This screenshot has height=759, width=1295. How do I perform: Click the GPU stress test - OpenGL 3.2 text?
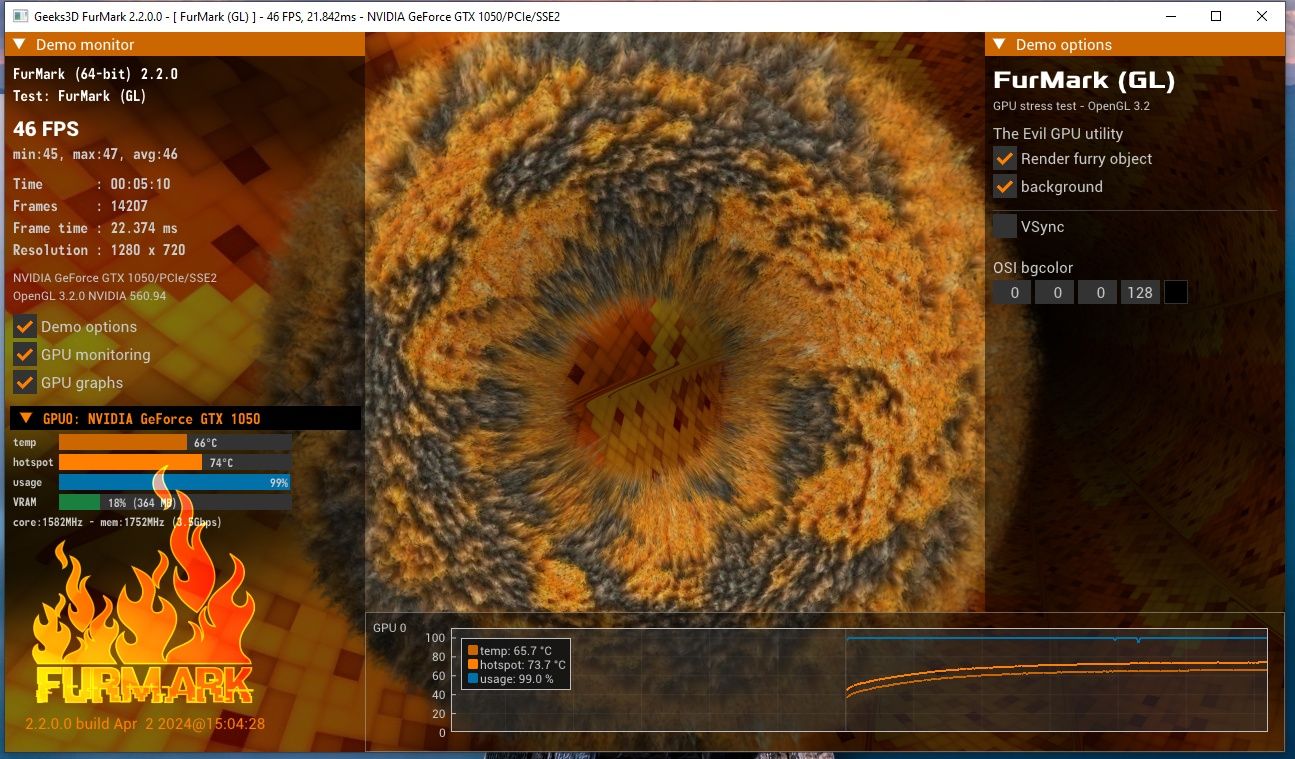tap(1070, 106)
